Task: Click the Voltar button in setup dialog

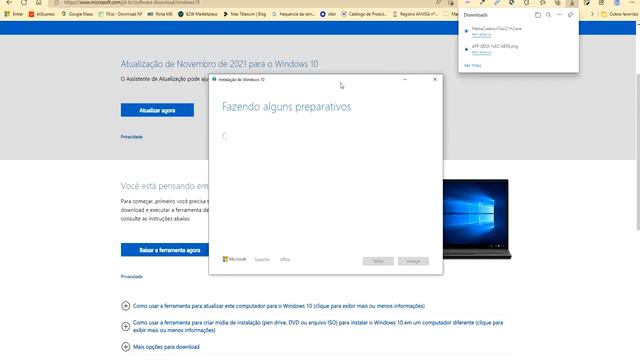Action: pos(378,261)
